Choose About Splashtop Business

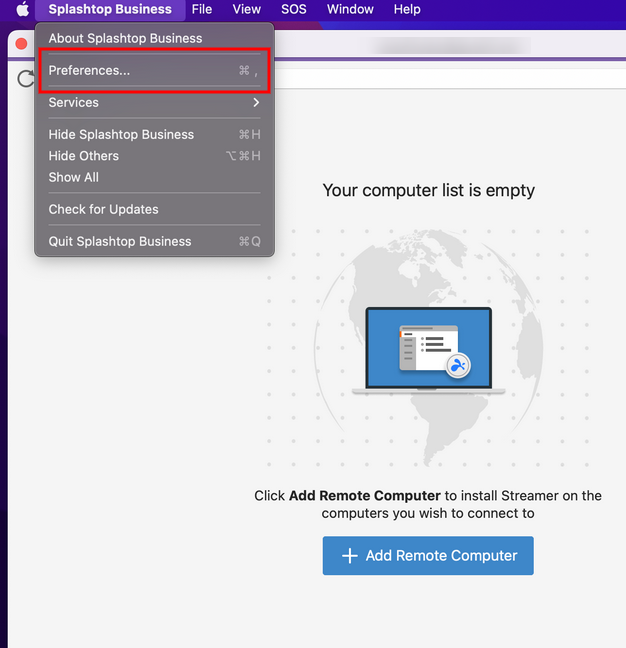155,38
